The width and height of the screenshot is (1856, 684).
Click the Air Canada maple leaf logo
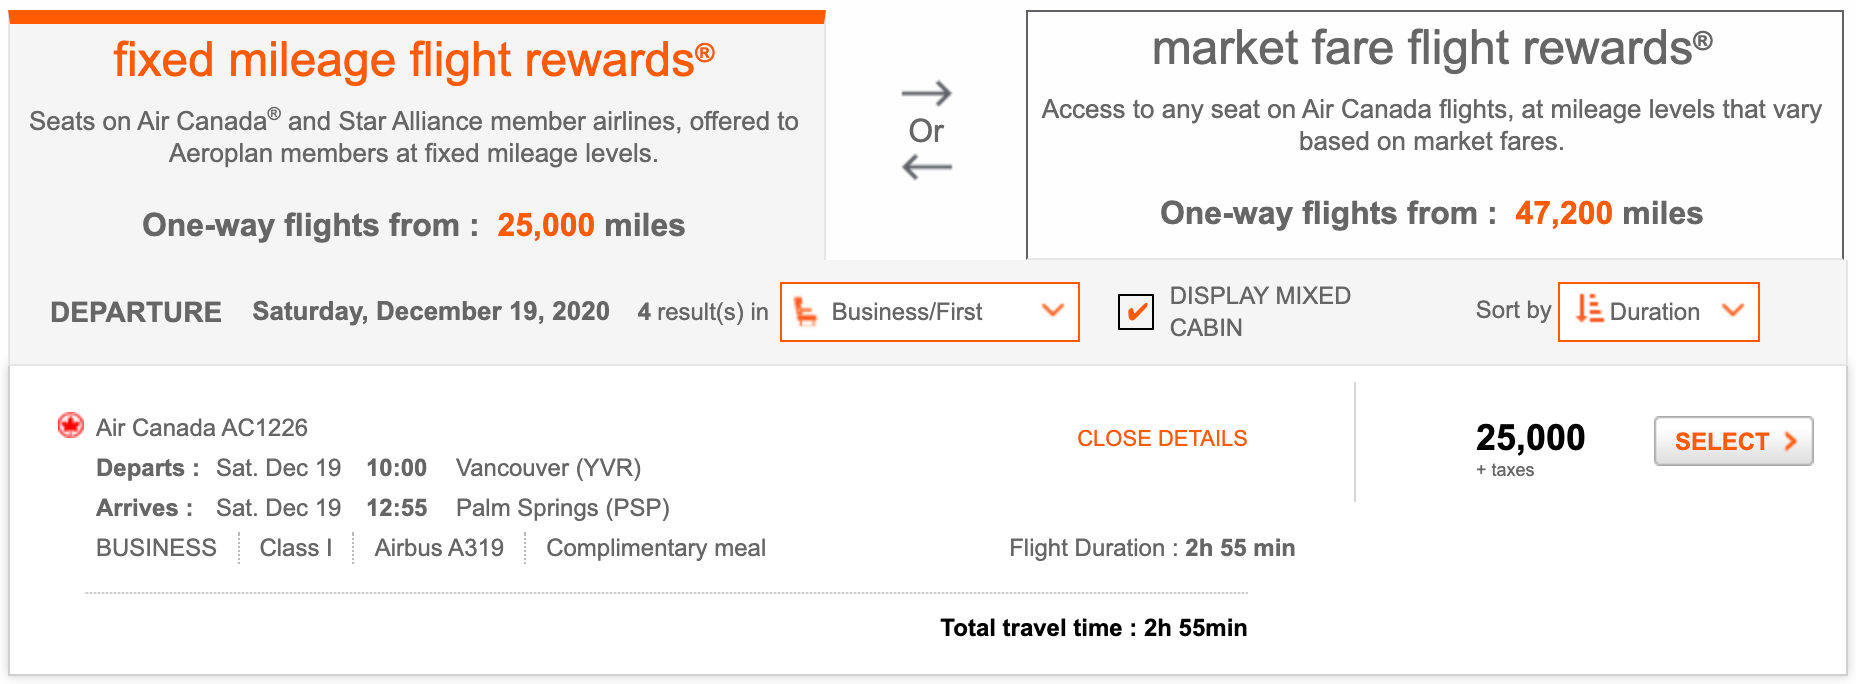[70, 426]
